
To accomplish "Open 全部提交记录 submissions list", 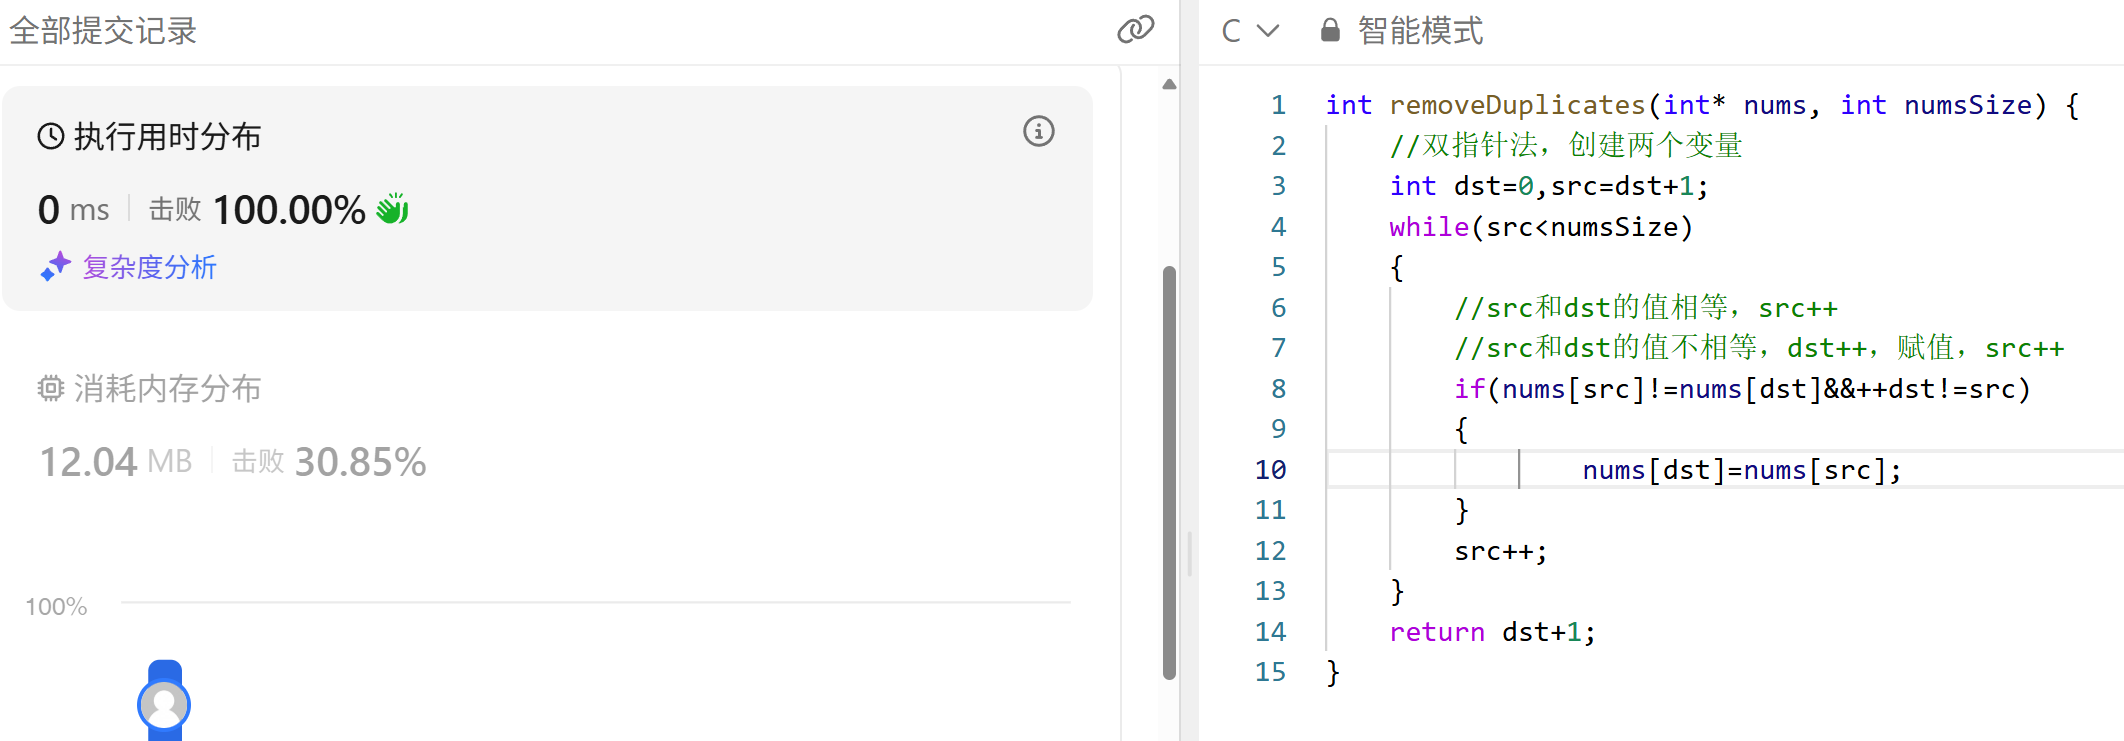I will [103, 31].
